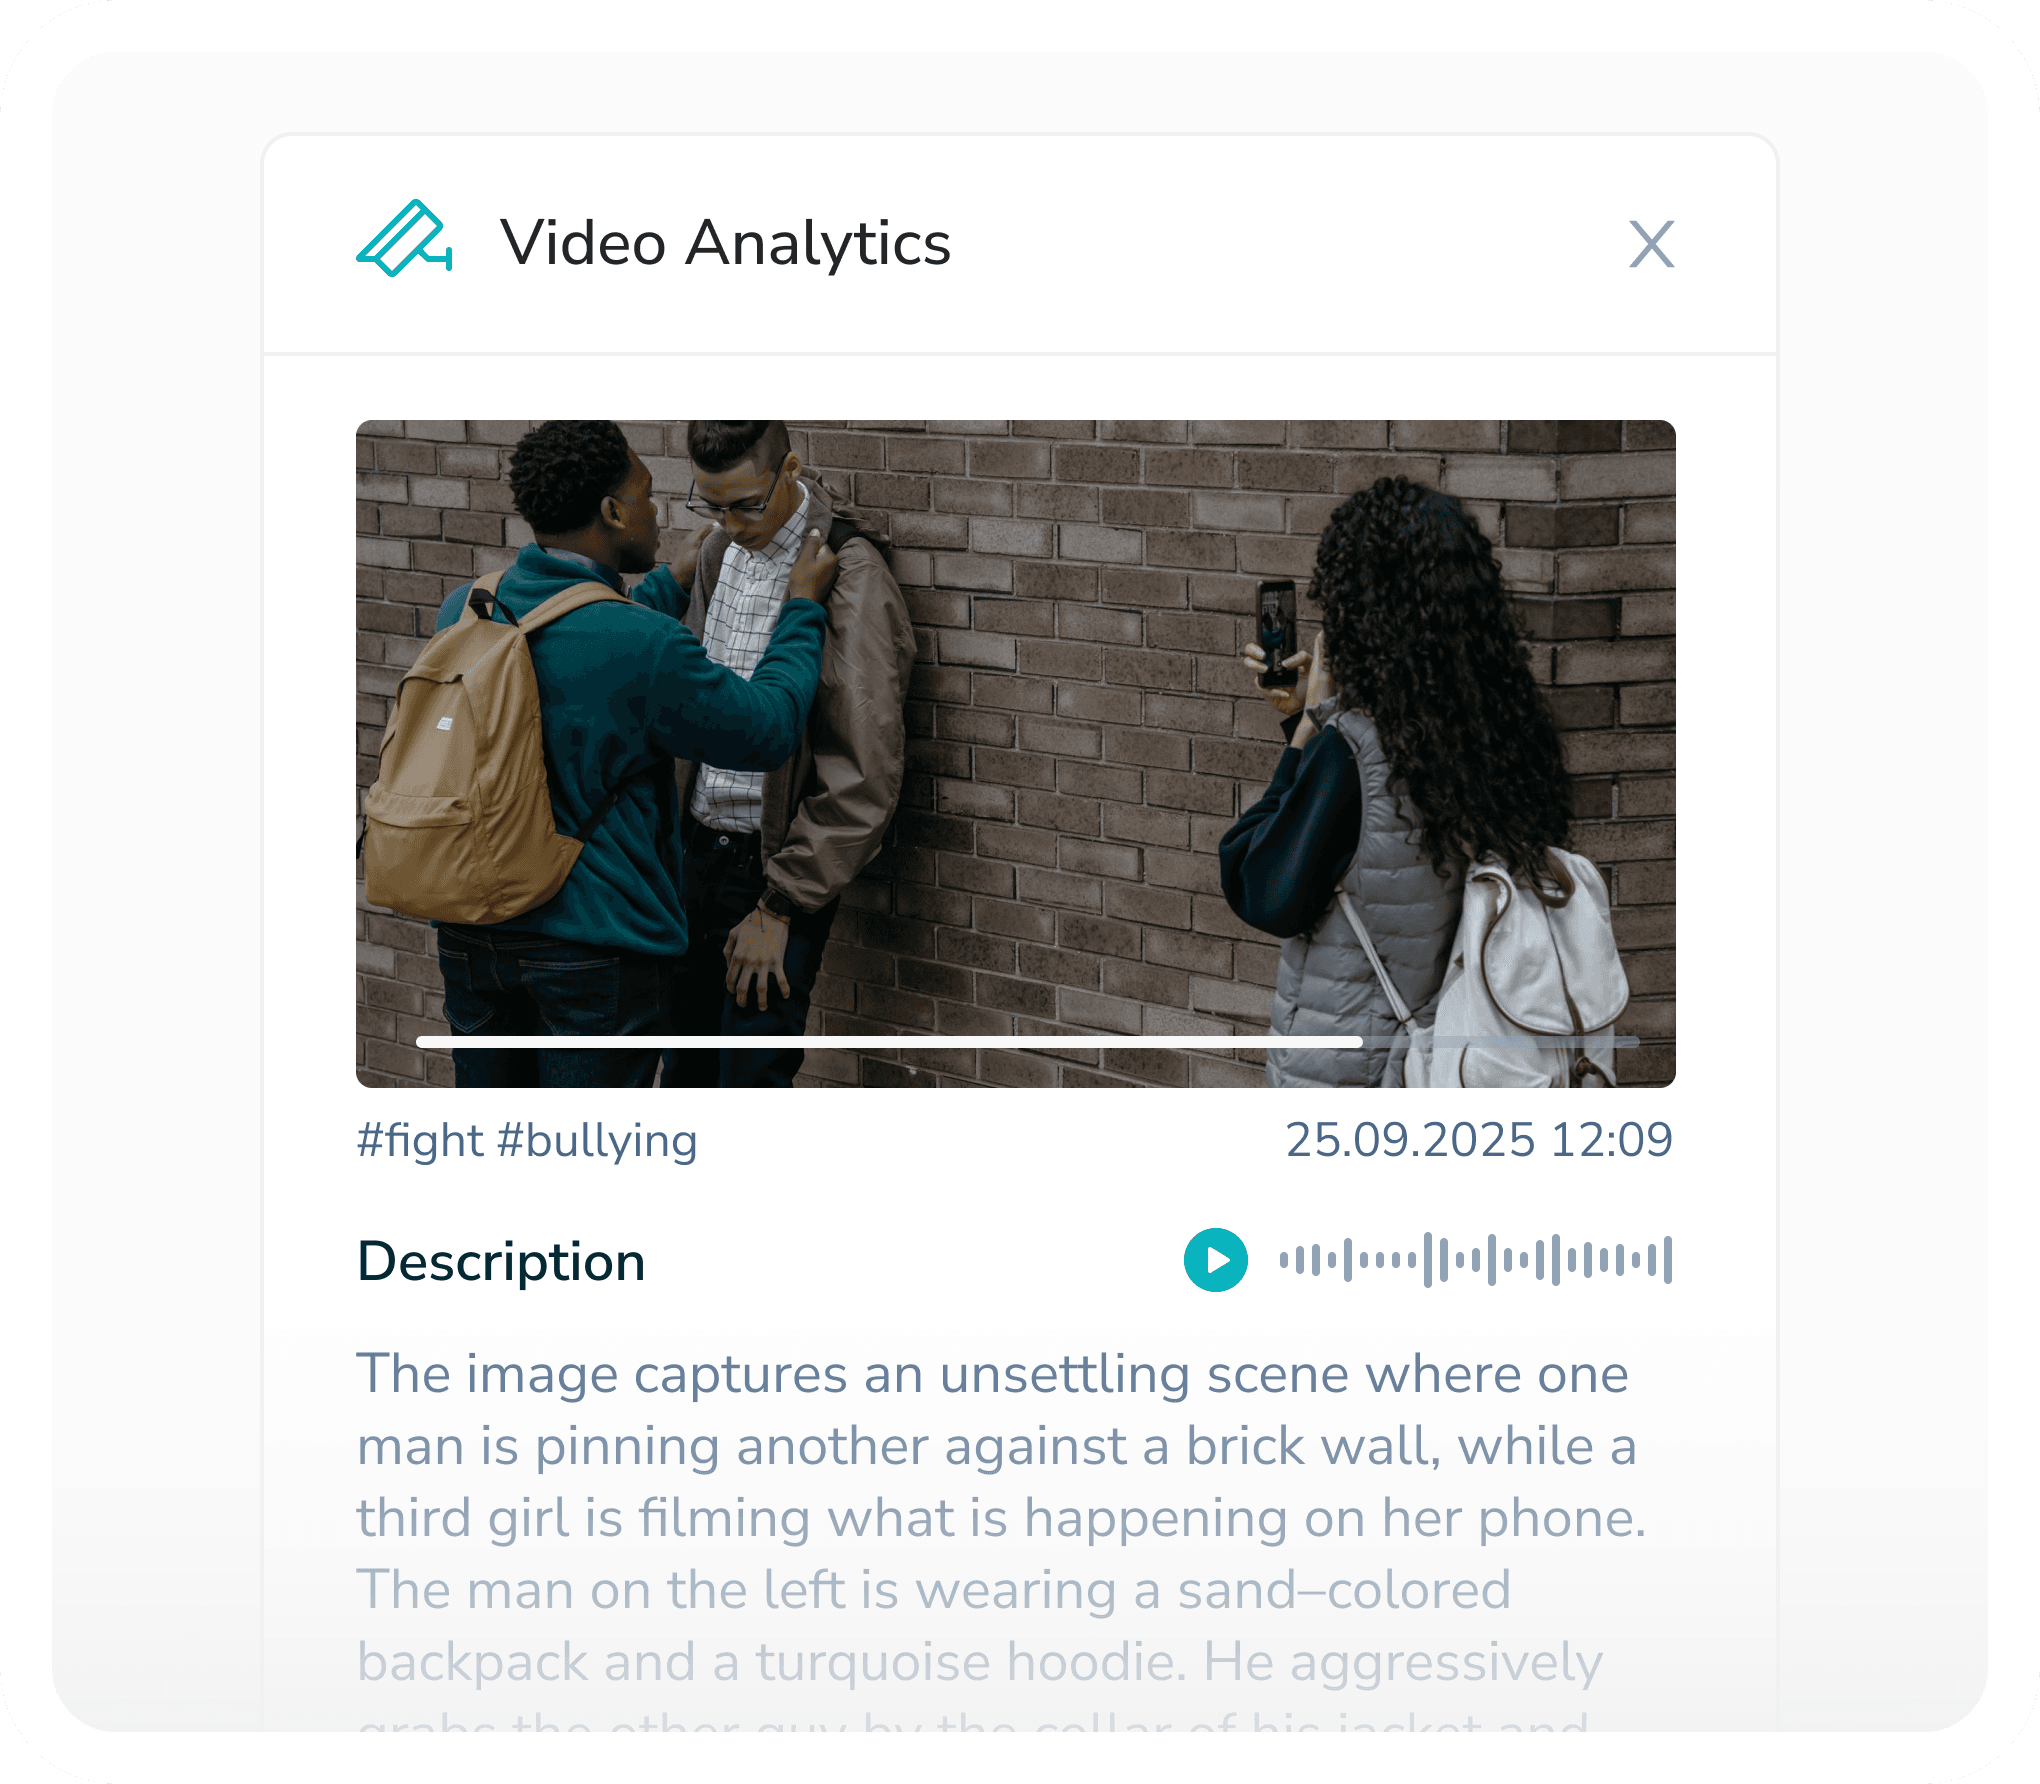This screenshot has height=1784, width=2040.
Task: Click the phone held up in the video
Action: (x=1276, y=632)
